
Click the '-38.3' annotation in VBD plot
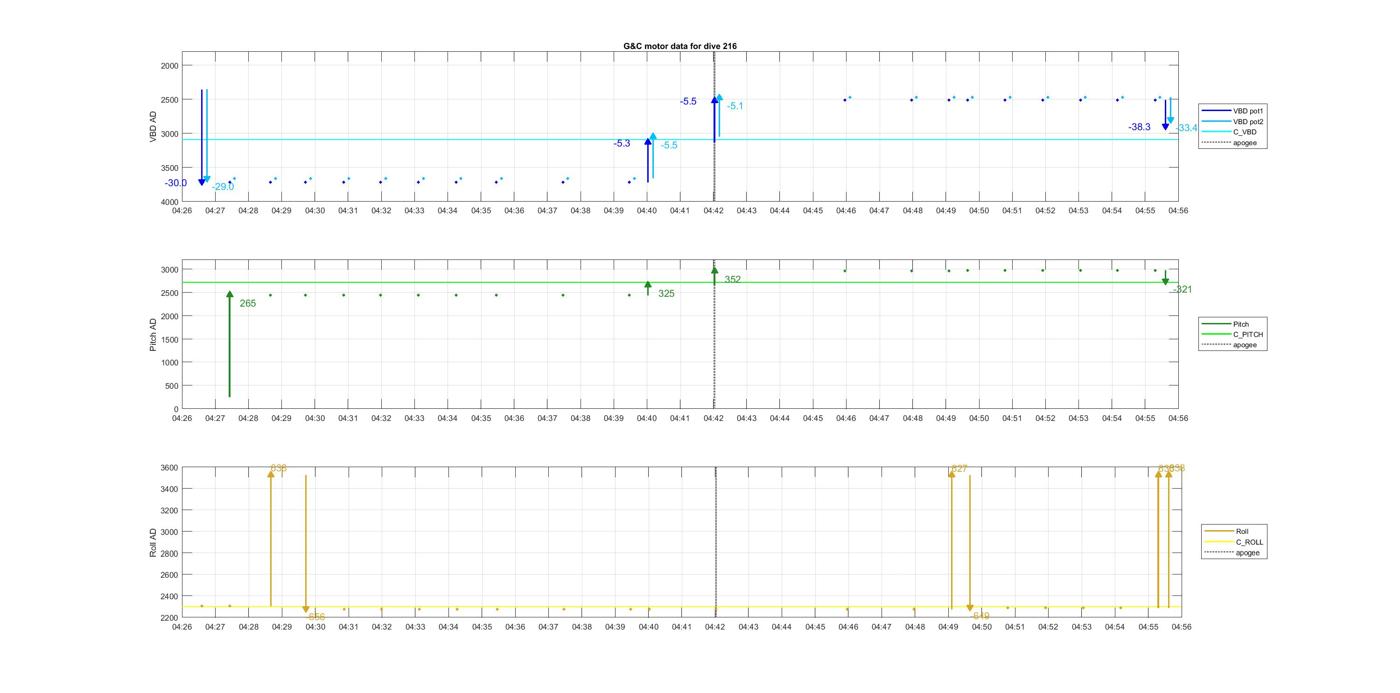(x=1139, y=127)
